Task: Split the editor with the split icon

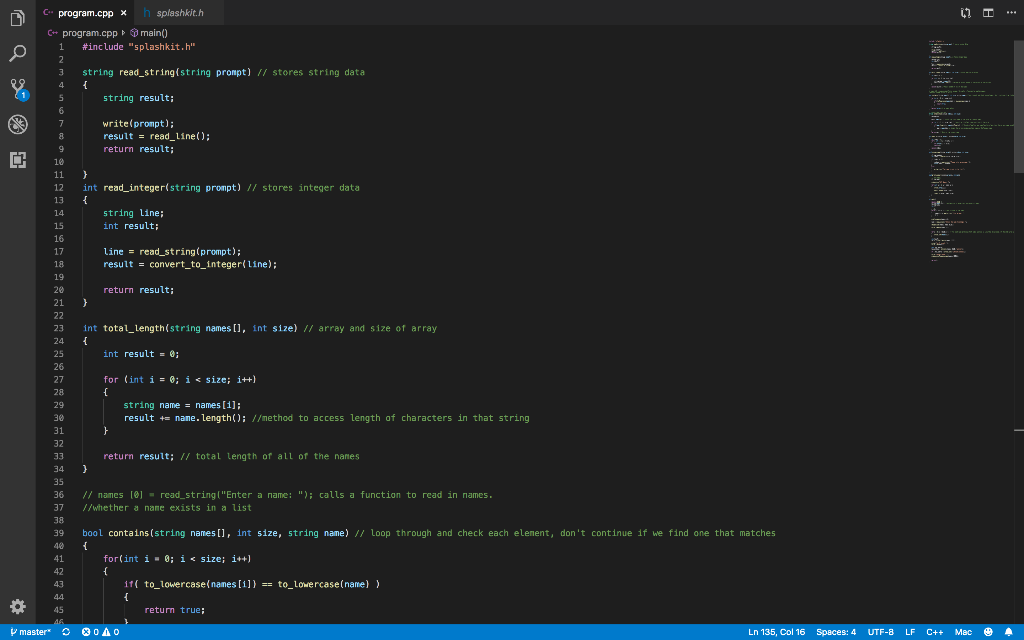Action: click(988, 13)
